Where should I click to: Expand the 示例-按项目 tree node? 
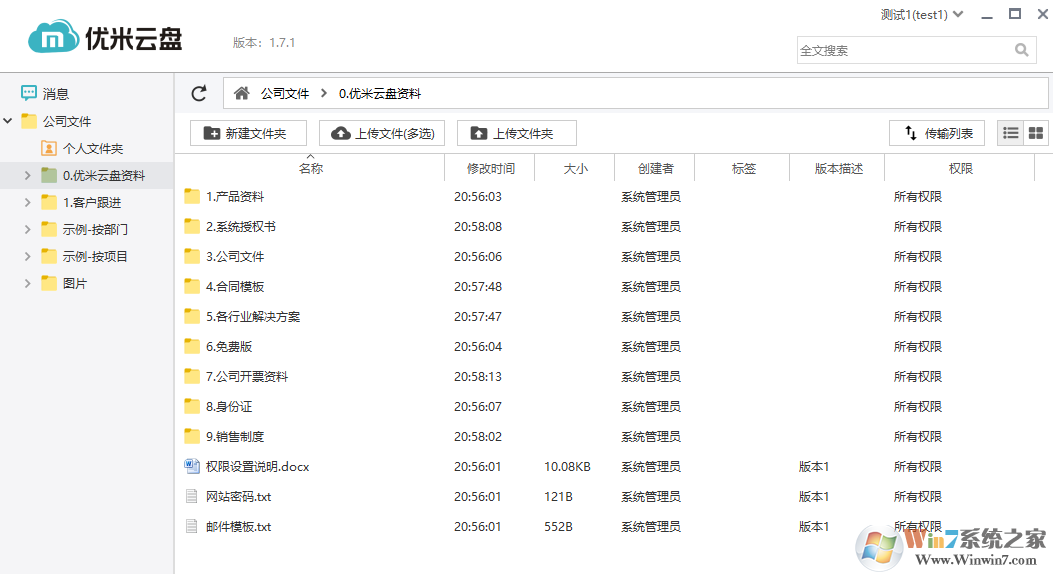[x=28, y=256]
